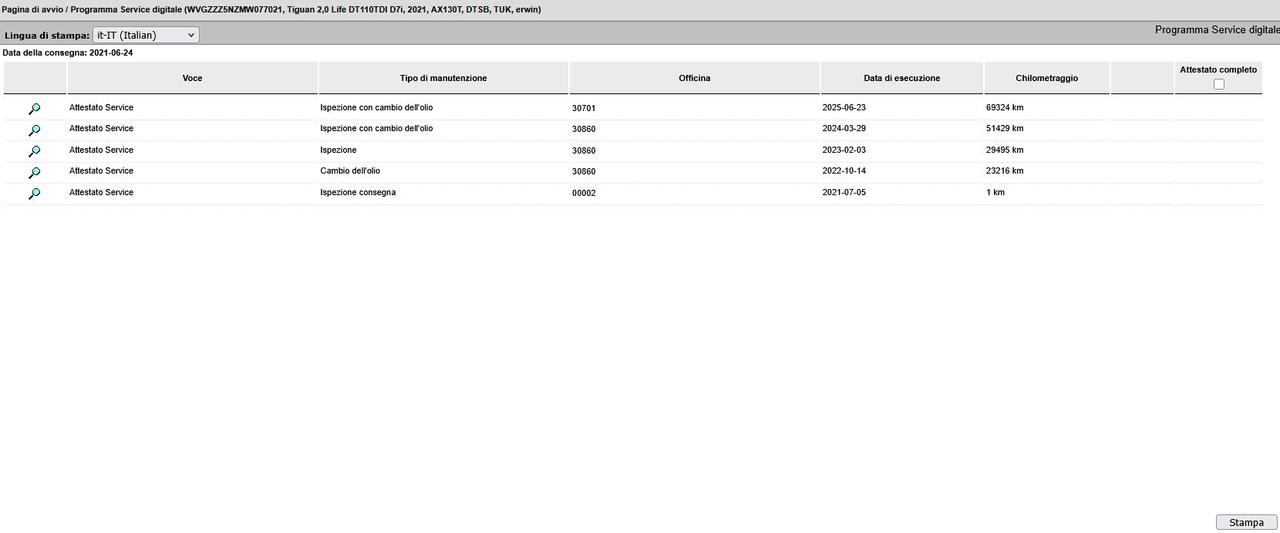Viewport: 1280px width, 533px height.
Task: Click the Voce column header
Action: (192, 78)
